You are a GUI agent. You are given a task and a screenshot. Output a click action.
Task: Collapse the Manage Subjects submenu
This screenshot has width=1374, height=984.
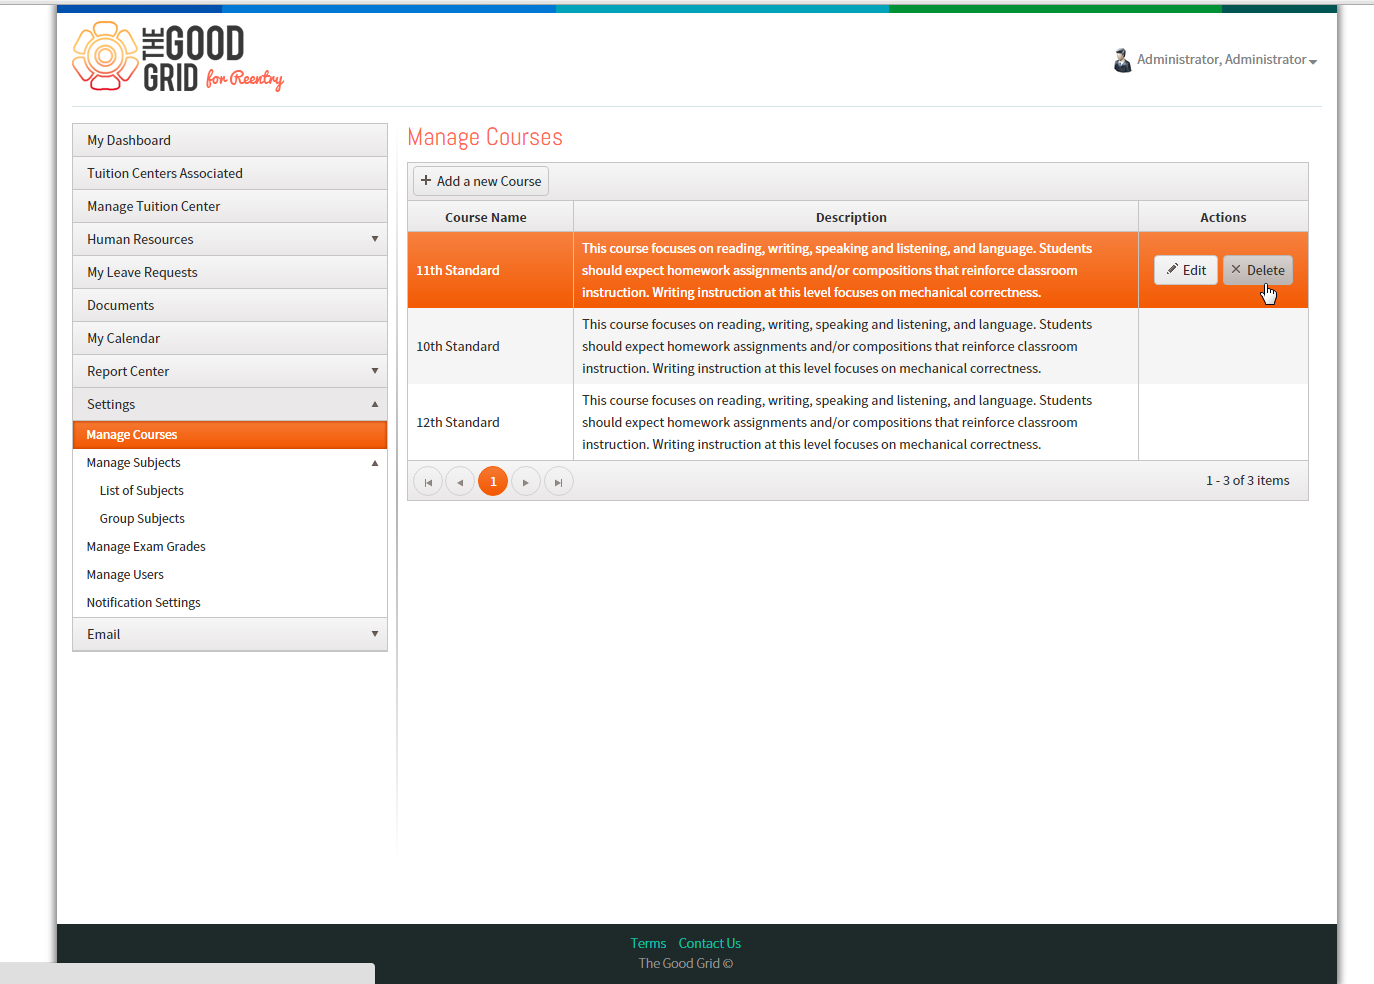click(x=230, y=463)
